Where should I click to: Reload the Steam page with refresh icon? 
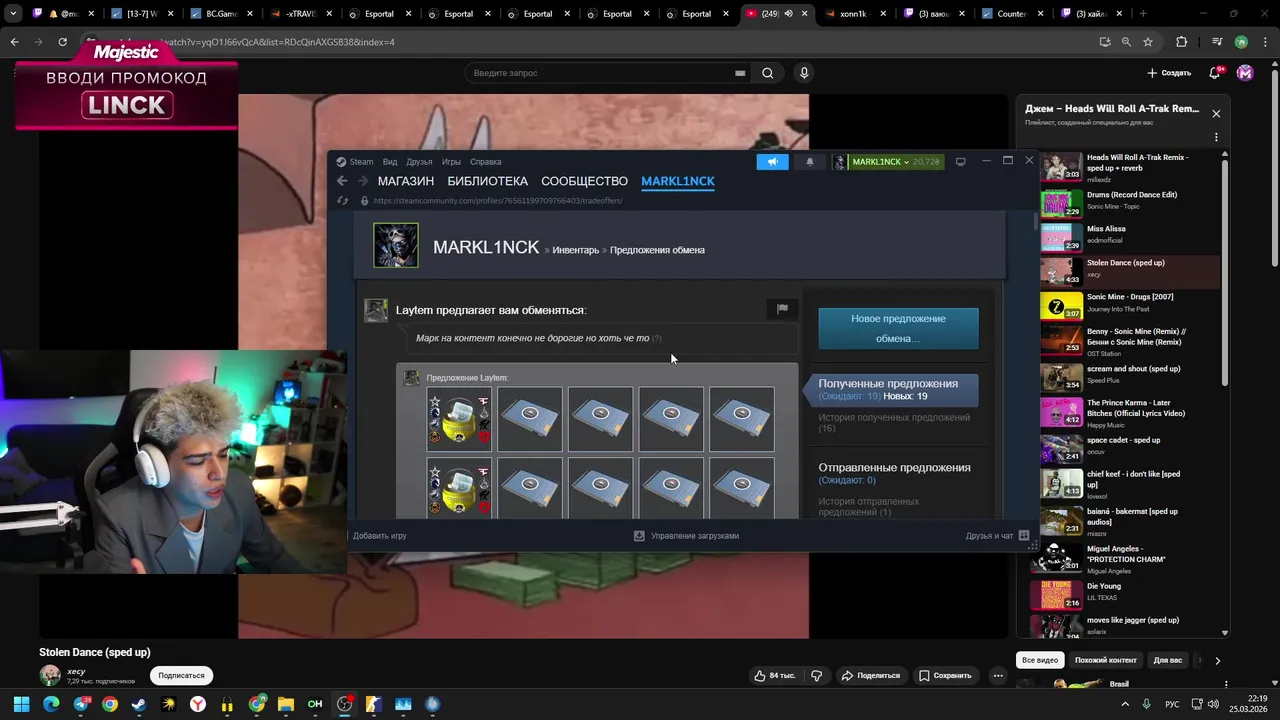tap(342, 200)
